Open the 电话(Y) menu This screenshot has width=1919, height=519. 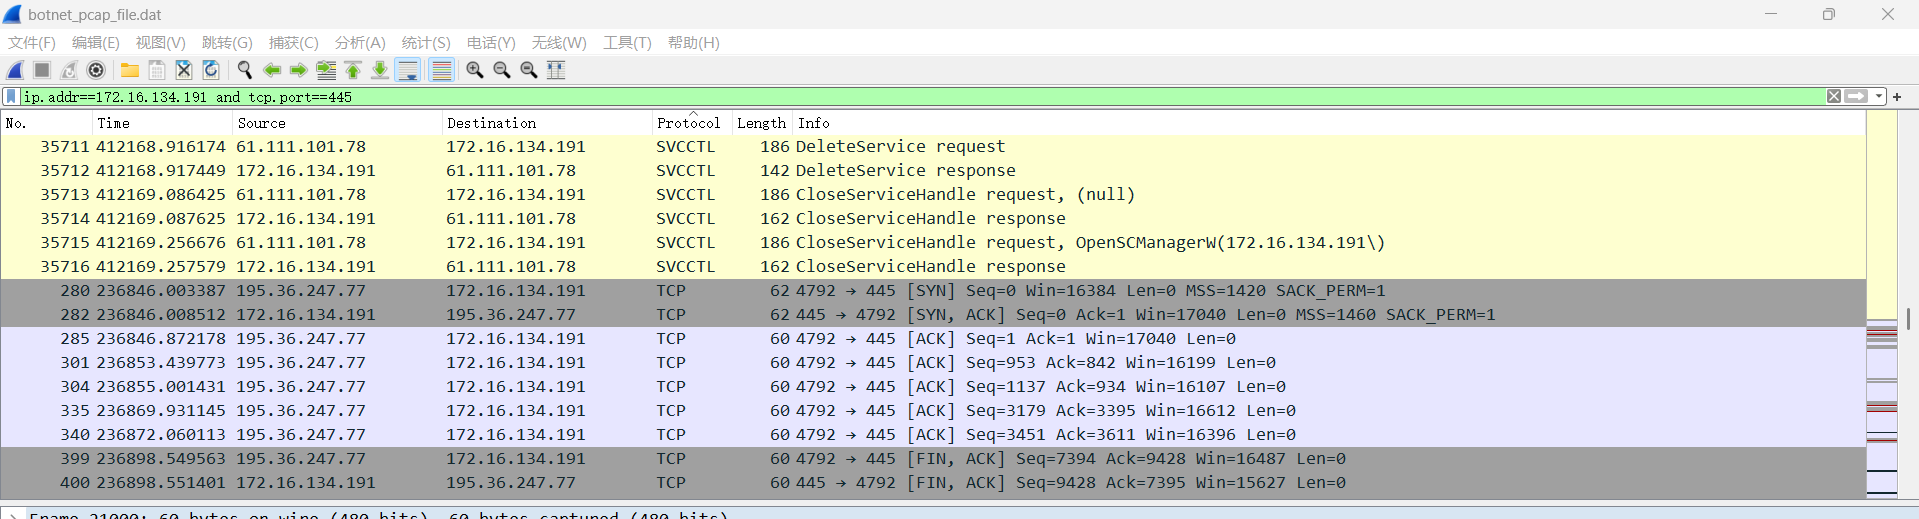pos(491,43)
